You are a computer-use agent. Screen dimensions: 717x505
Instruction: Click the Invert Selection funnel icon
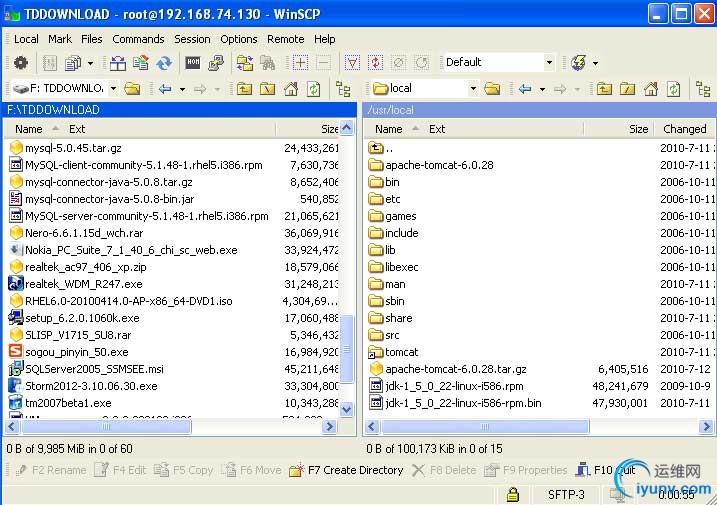(352, 63)
